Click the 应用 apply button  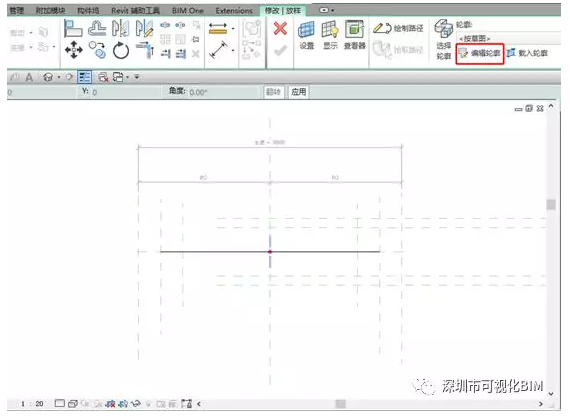(x=298, y=92)
